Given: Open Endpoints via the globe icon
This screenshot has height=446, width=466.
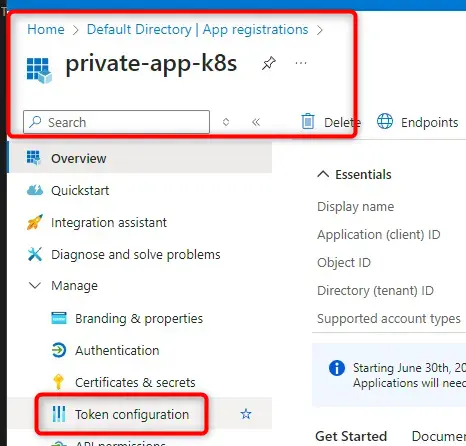Looking at the screenshot, I should click(385, 121).
